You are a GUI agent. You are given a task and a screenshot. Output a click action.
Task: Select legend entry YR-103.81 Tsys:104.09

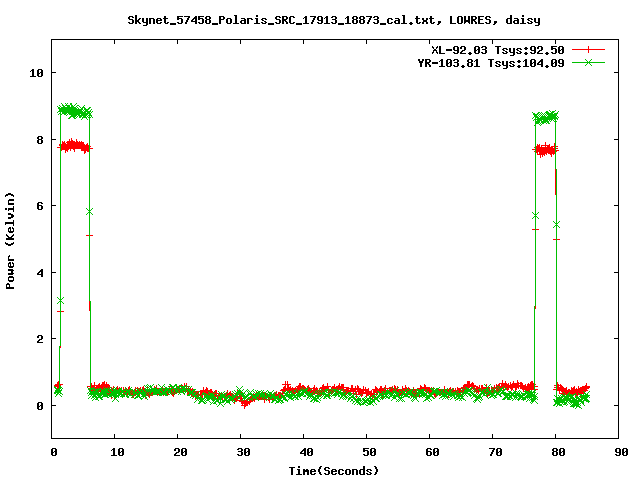(491, 63)
